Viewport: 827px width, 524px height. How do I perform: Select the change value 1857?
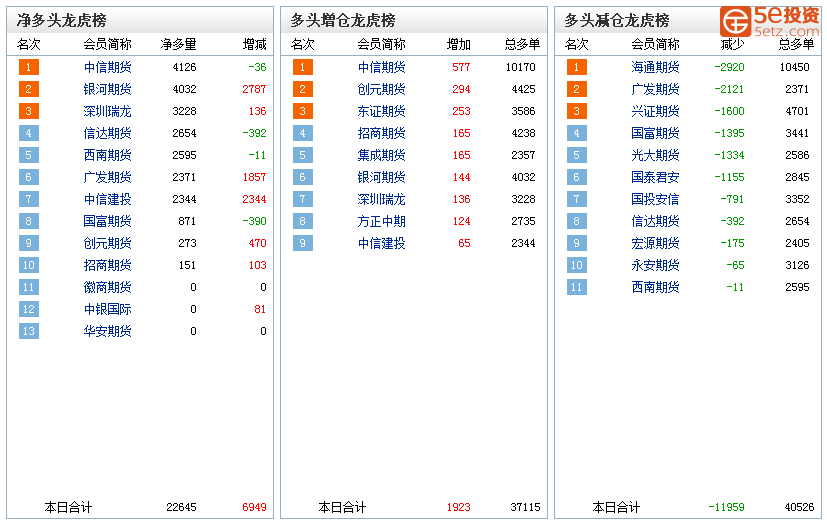tap(254, 178)
